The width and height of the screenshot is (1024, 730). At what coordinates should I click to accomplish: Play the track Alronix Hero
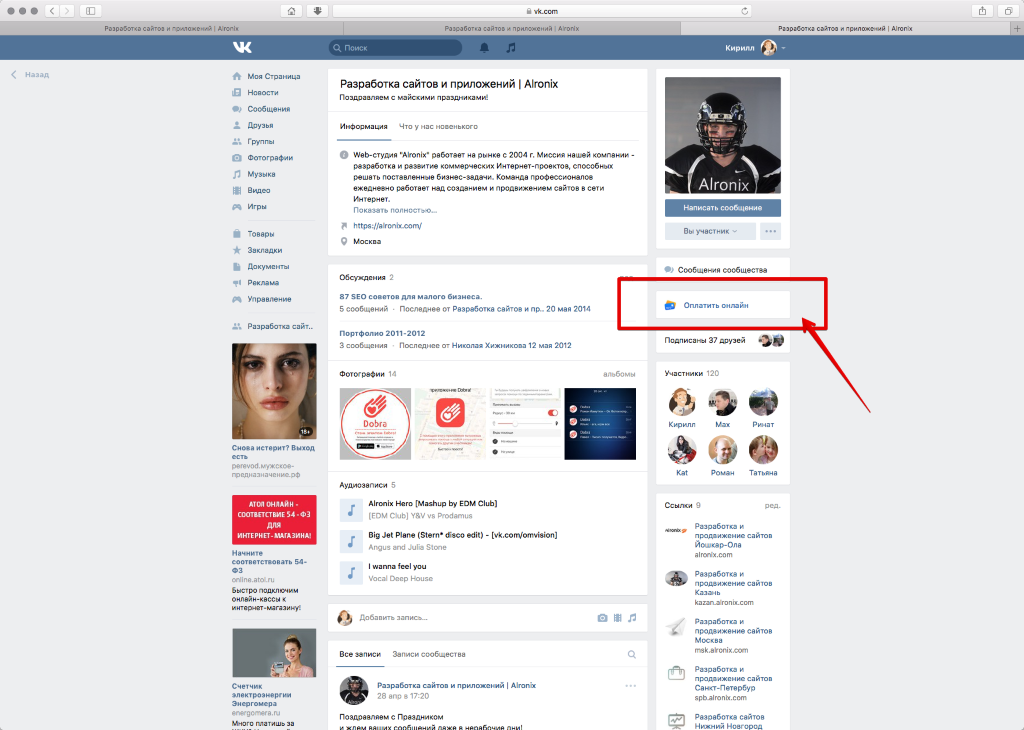click(x=351, y=510)
